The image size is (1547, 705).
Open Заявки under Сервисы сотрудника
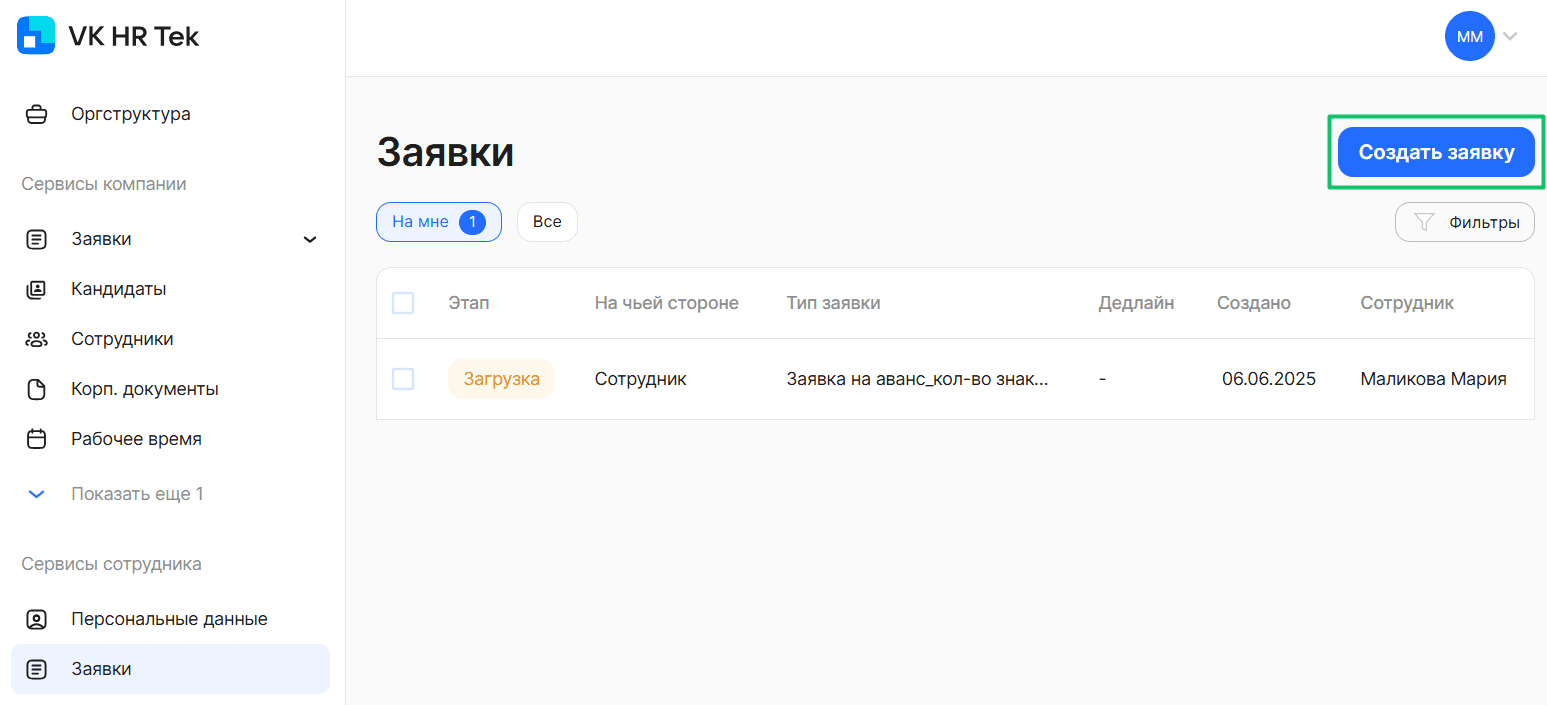[x=101, y=669]
